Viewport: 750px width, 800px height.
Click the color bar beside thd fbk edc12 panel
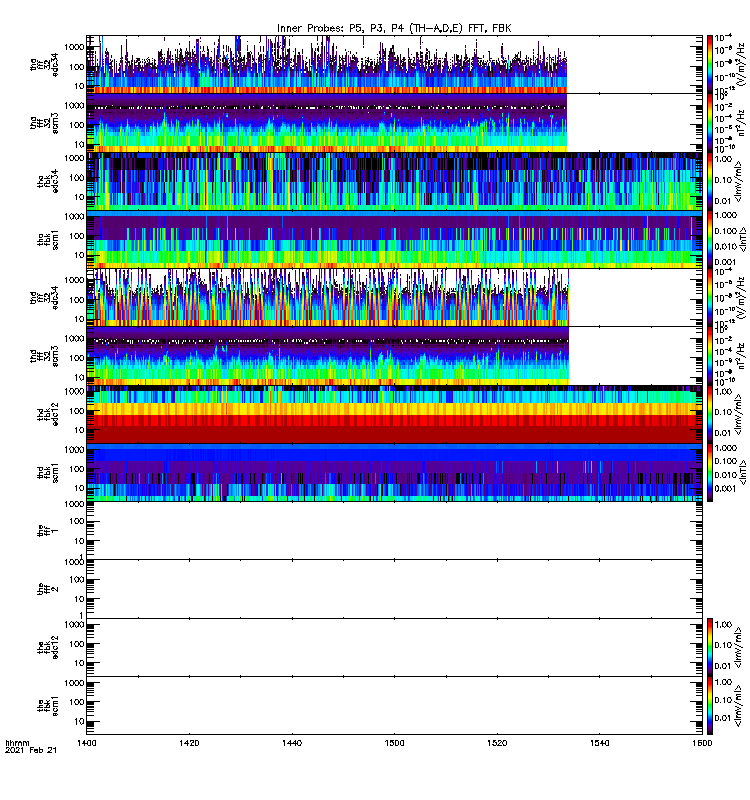tap(710, 414)
